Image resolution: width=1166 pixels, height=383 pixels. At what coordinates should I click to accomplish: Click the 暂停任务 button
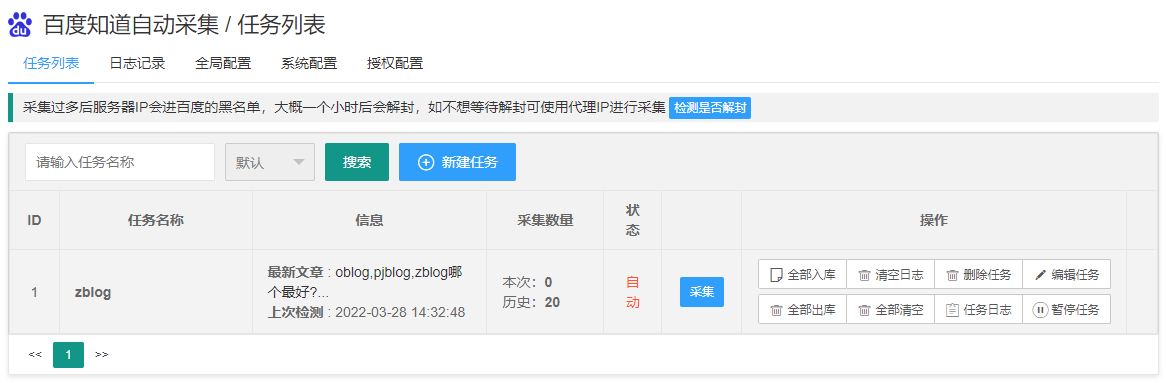pyautogui.click(x=1066, y=310)
